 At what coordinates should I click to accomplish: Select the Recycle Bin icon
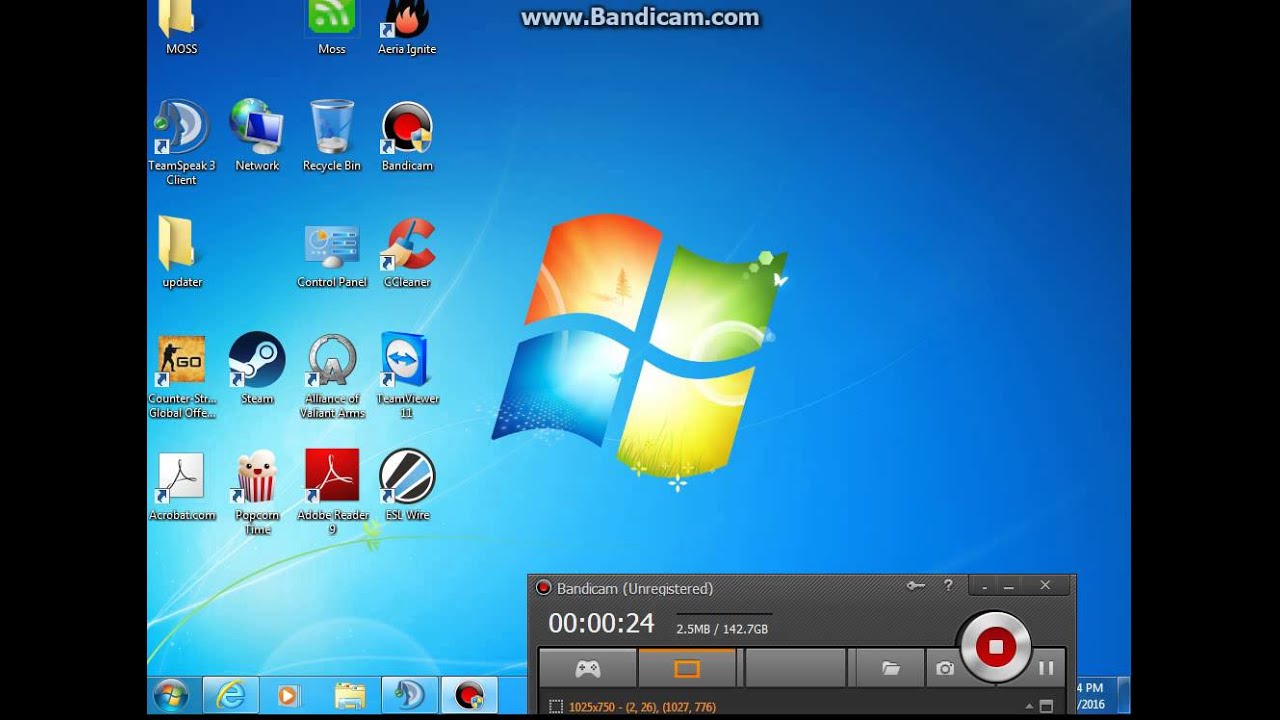[332, 135]
